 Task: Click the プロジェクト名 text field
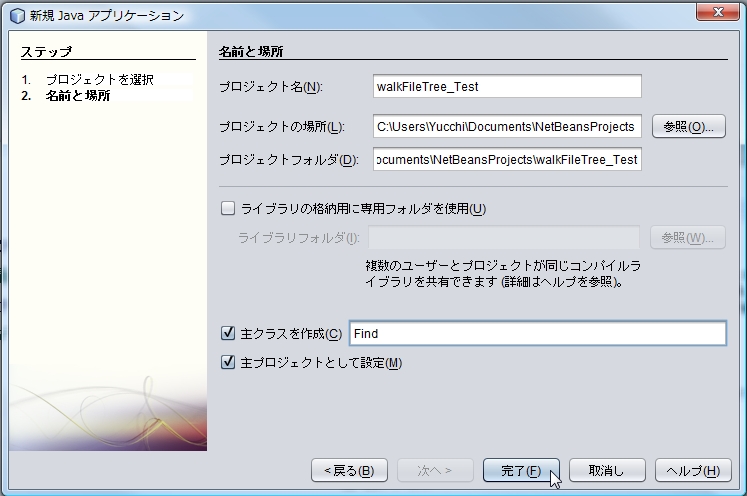506,87
